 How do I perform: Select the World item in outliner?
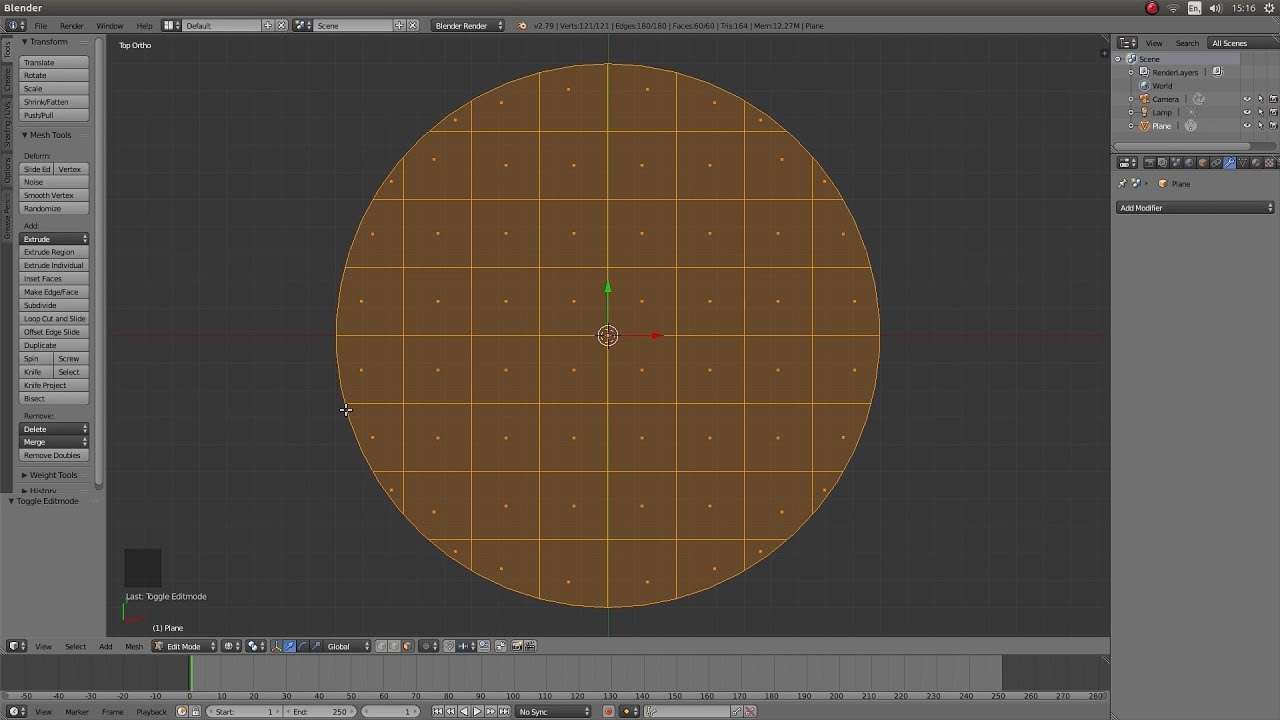pyautogui.click(x=1162, y=86)
